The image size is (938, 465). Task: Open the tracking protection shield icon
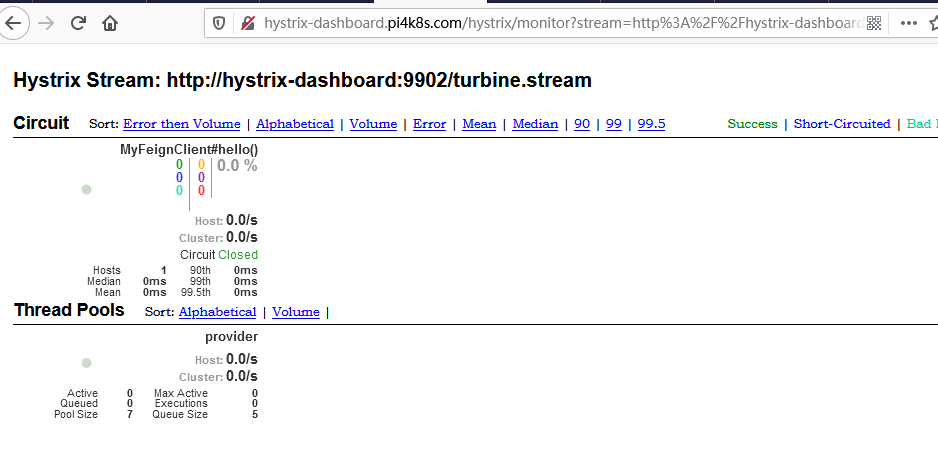point(220,23)
